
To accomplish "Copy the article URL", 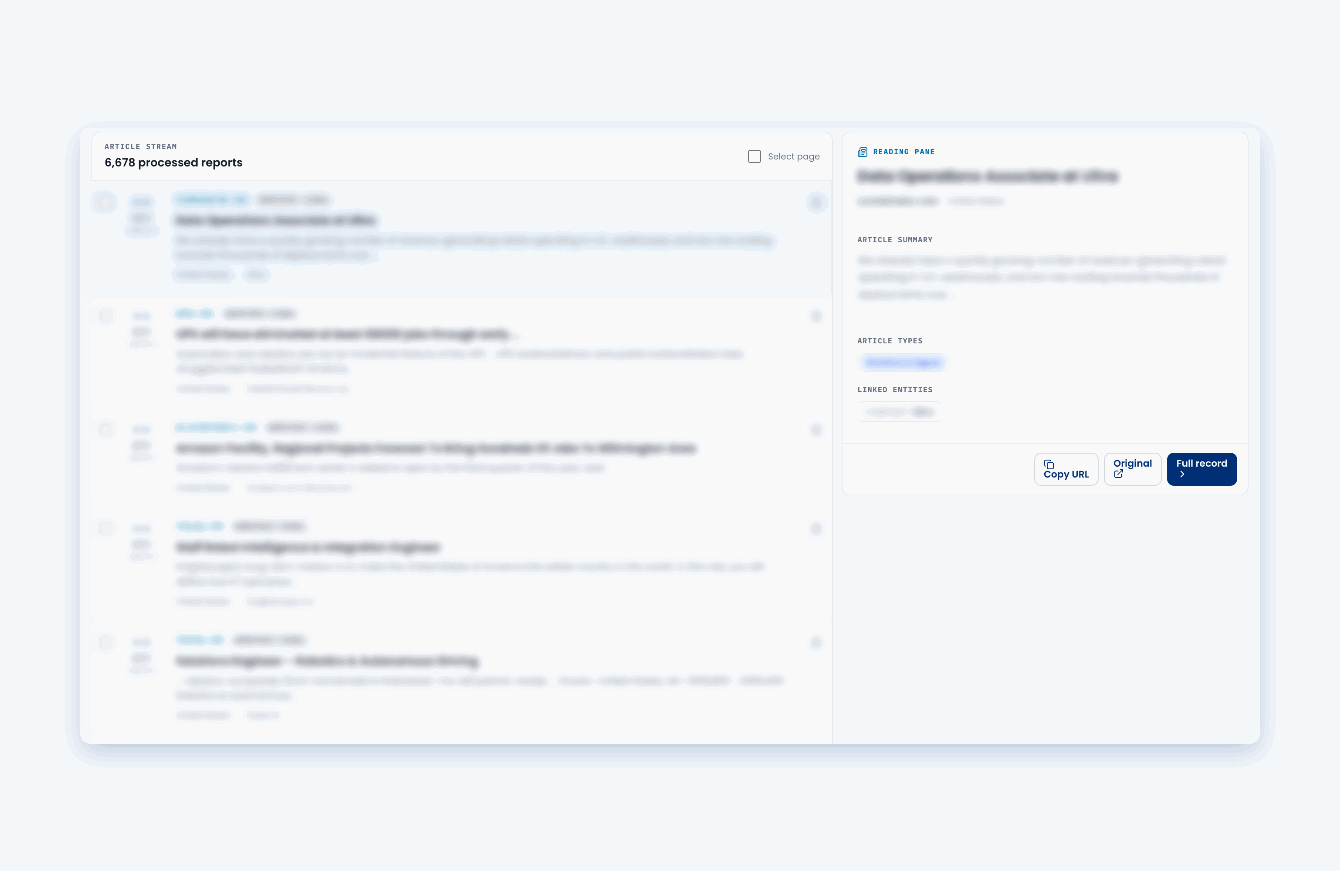I will [1066, 469].
